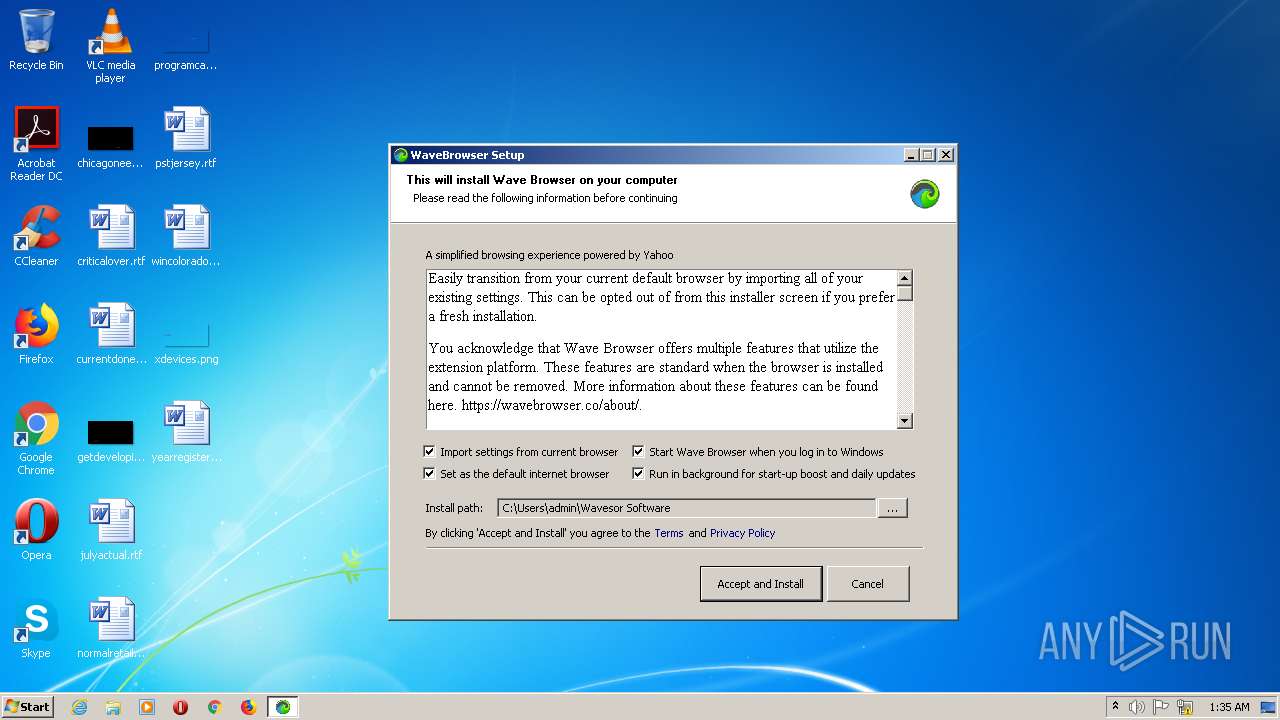
Task: Click the network icon in the tray
Action: point(1186,707)
